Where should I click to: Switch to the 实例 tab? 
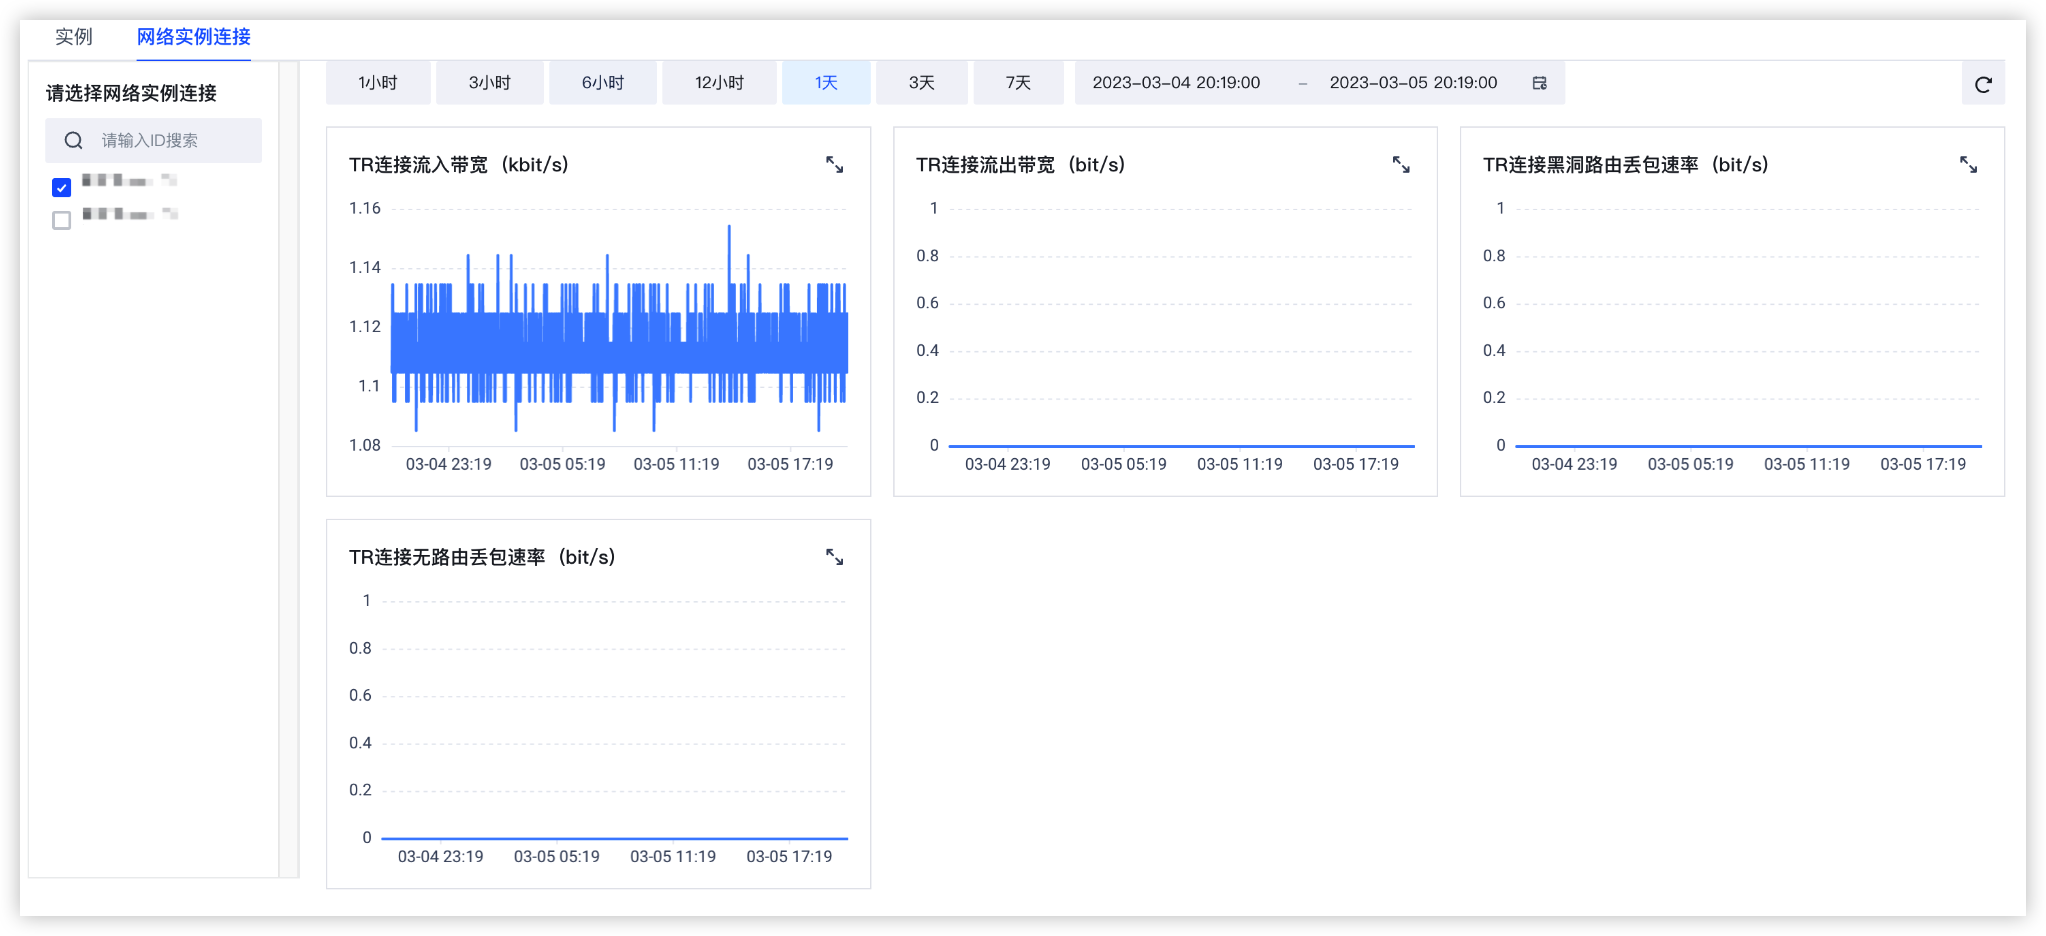tap(73, 37)
